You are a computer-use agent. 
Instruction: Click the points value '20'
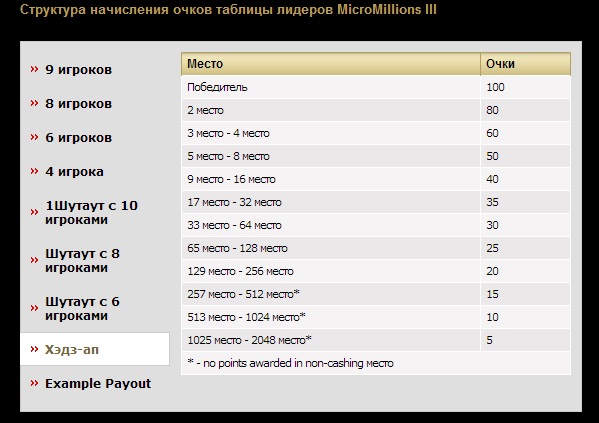pos(492,271)
